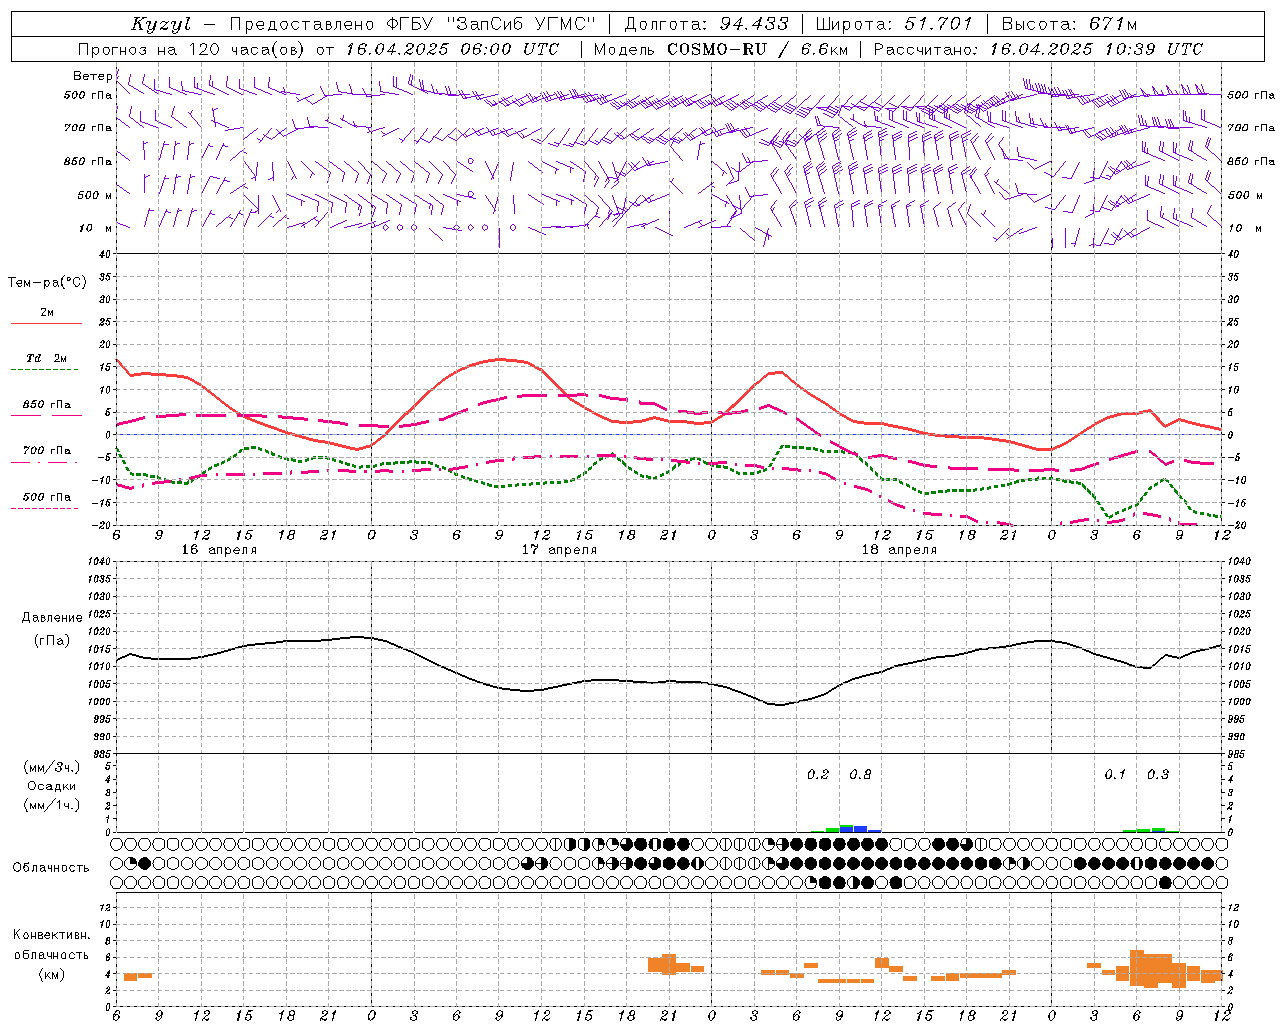Click the precipitation value "0.1"
The height and width of the screenshot is (1024, 1280).
[1115, 774]
